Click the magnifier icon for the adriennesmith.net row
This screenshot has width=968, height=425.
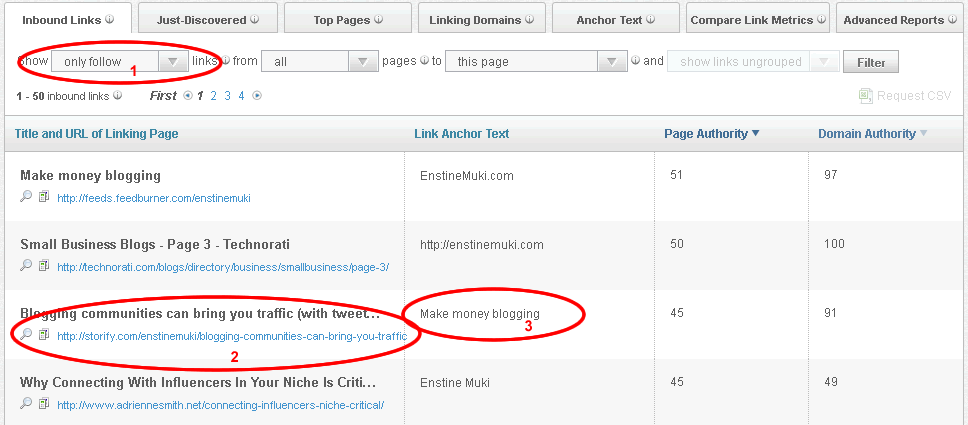click(x=26, y=403)
